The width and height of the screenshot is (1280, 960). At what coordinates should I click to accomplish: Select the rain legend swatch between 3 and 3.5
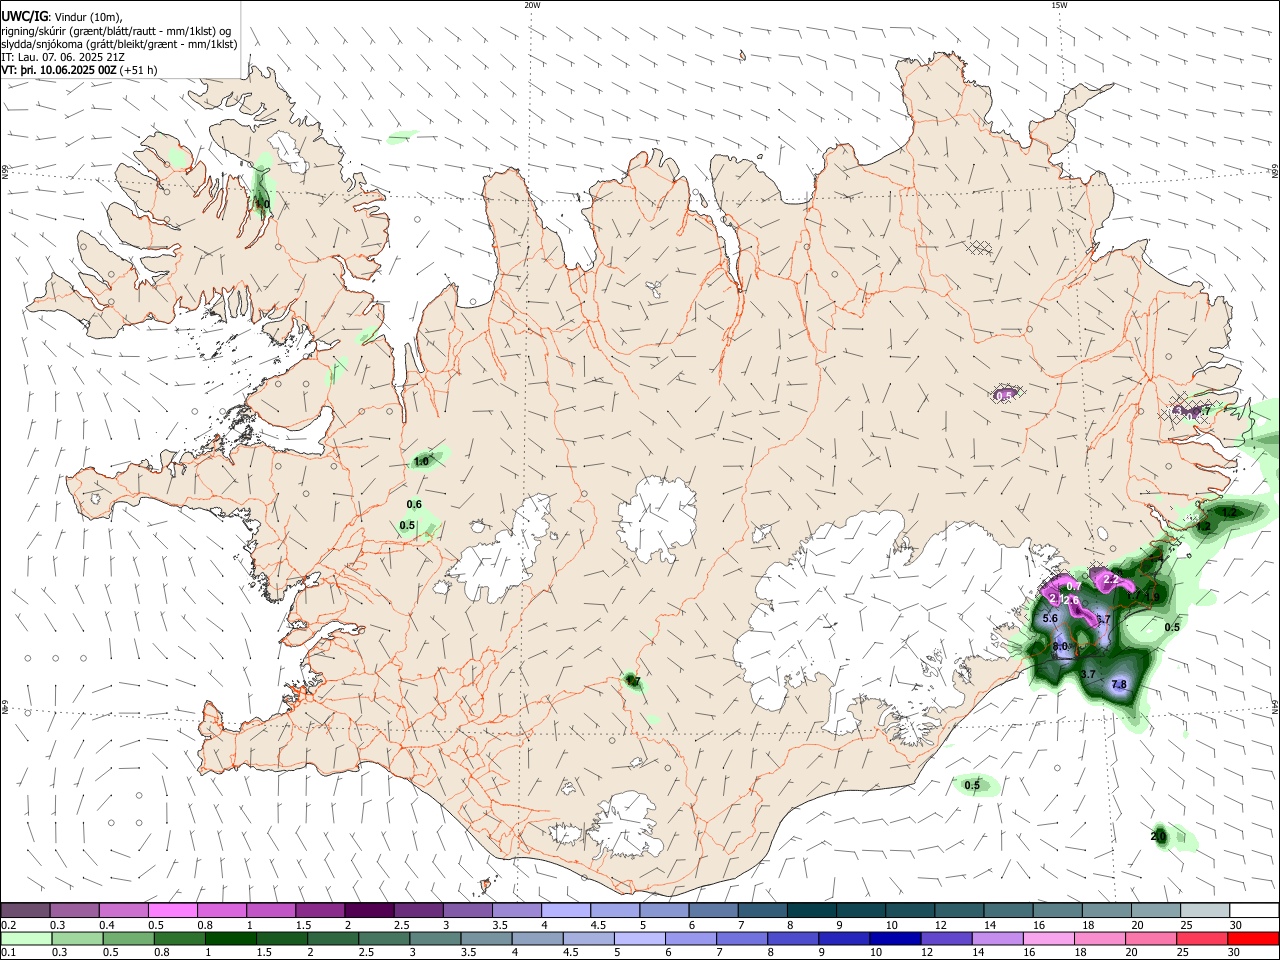[434, 939]
